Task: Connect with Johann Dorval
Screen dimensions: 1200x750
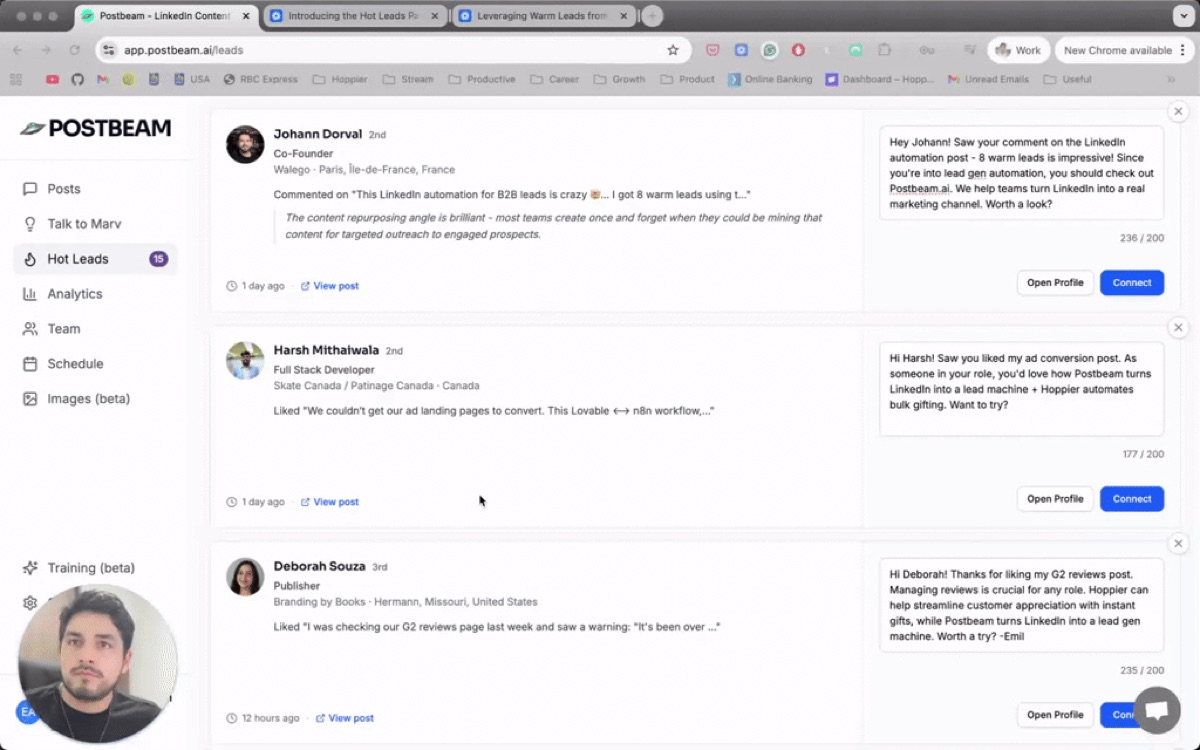Action: pyautogui.click(x=1132, y=282)
